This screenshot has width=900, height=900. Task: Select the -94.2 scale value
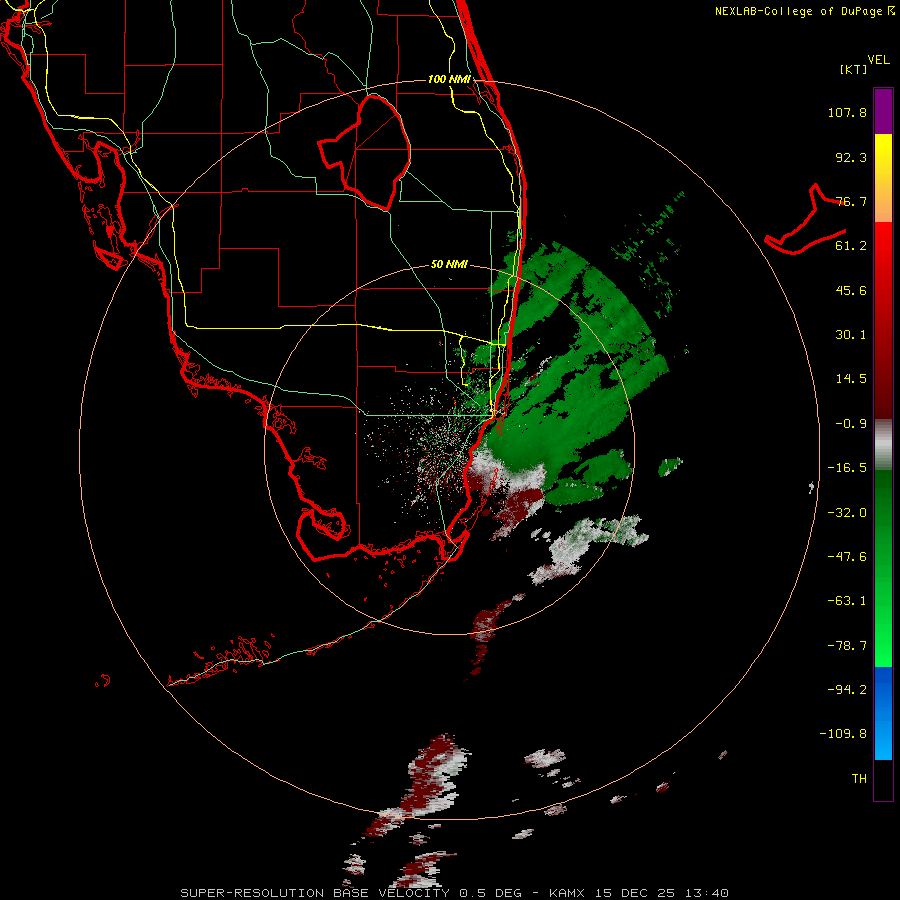847,689
